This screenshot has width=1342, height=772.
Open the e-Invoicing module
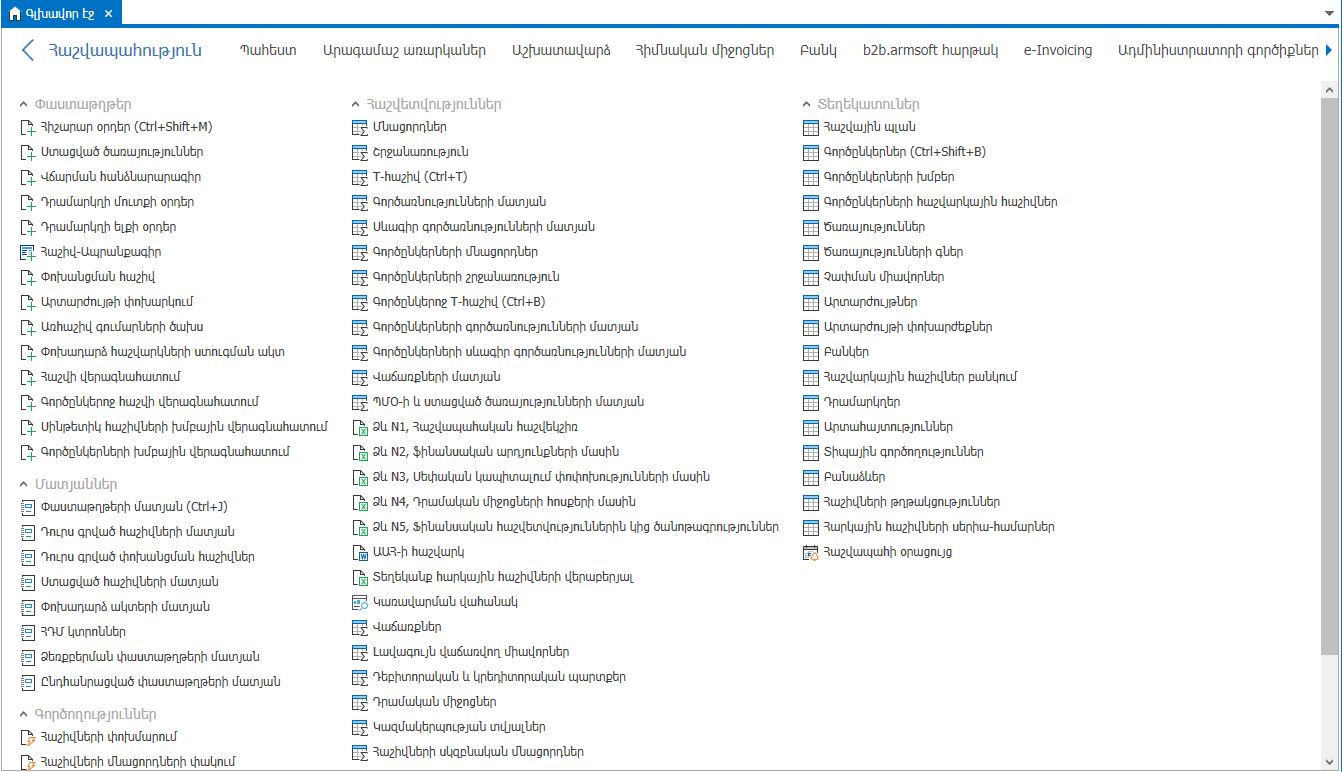tap(1058, 50)
